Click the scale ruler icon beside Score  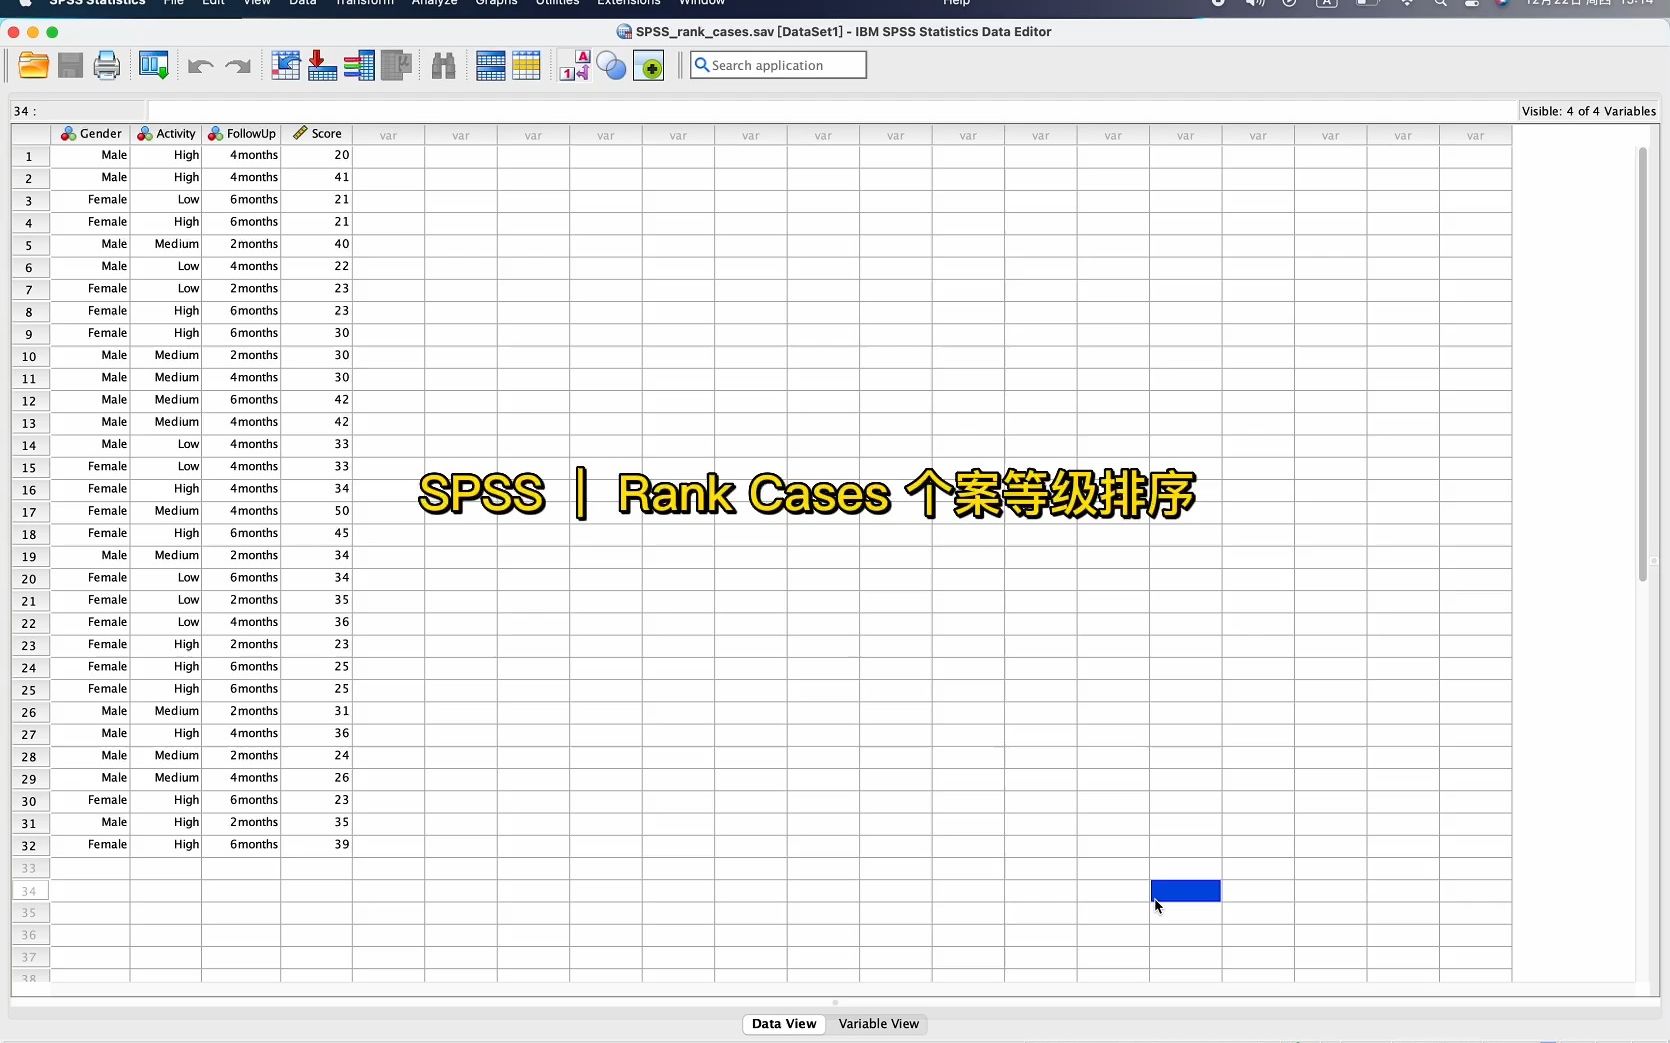[300, 133]
